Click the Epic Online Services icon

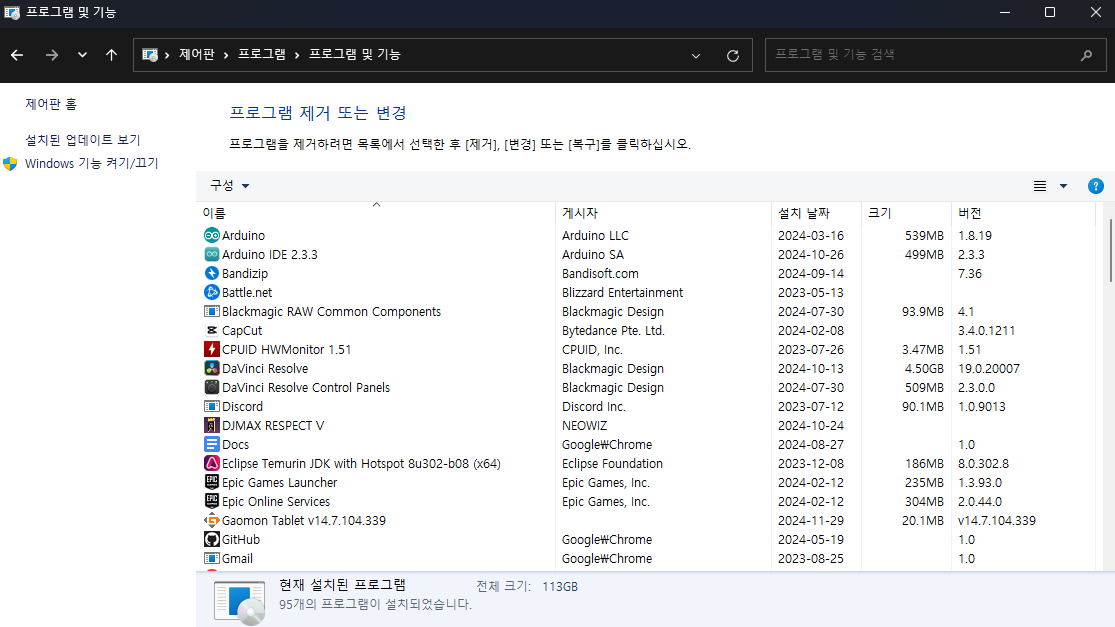(211, 502)
